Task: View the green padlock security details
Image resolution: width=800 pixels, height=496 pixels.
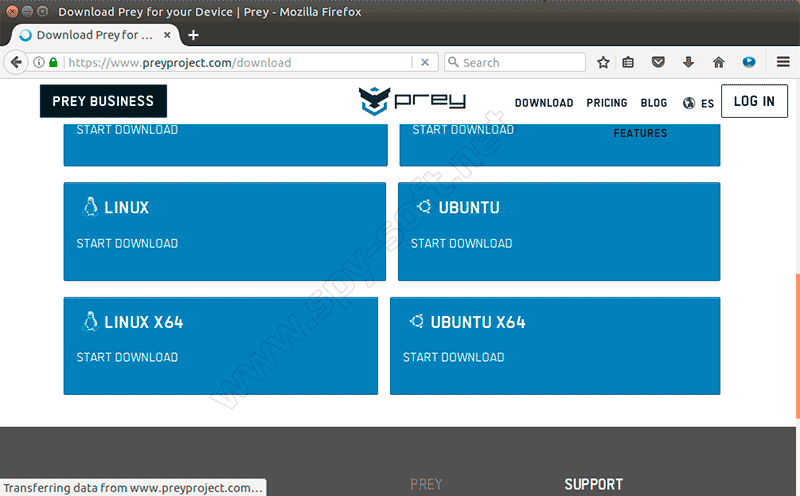Action: coord(53,62)
